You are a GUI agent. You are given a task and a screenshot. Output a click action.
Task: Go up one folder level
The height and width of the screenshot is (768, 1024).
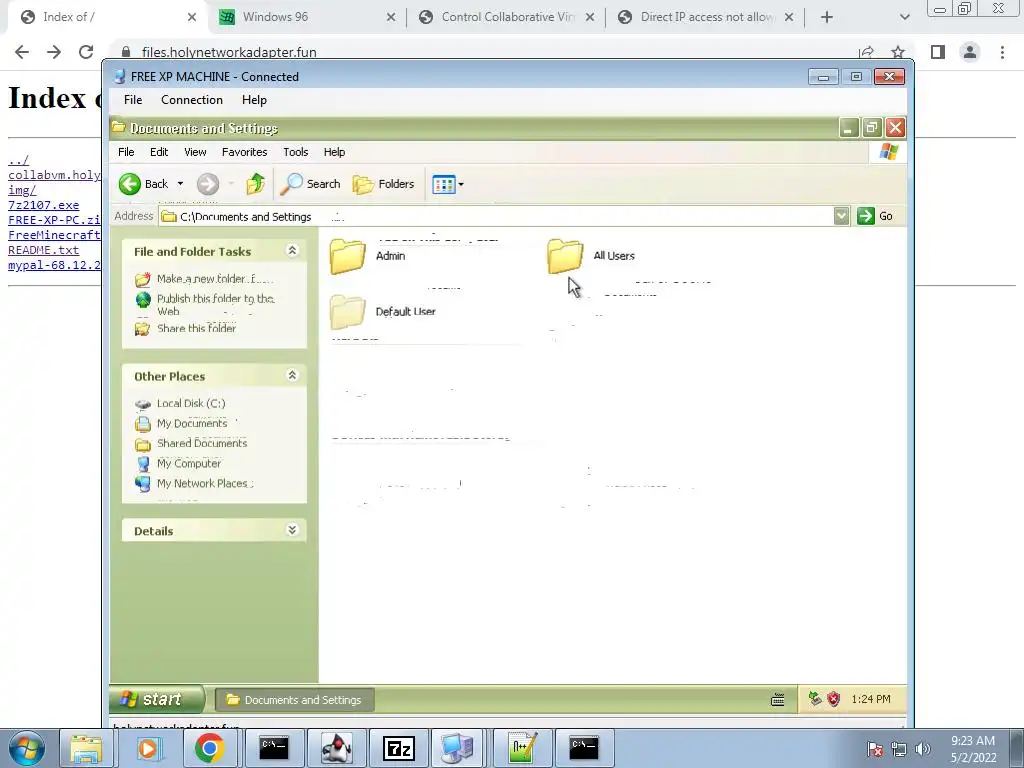point(255,184)
